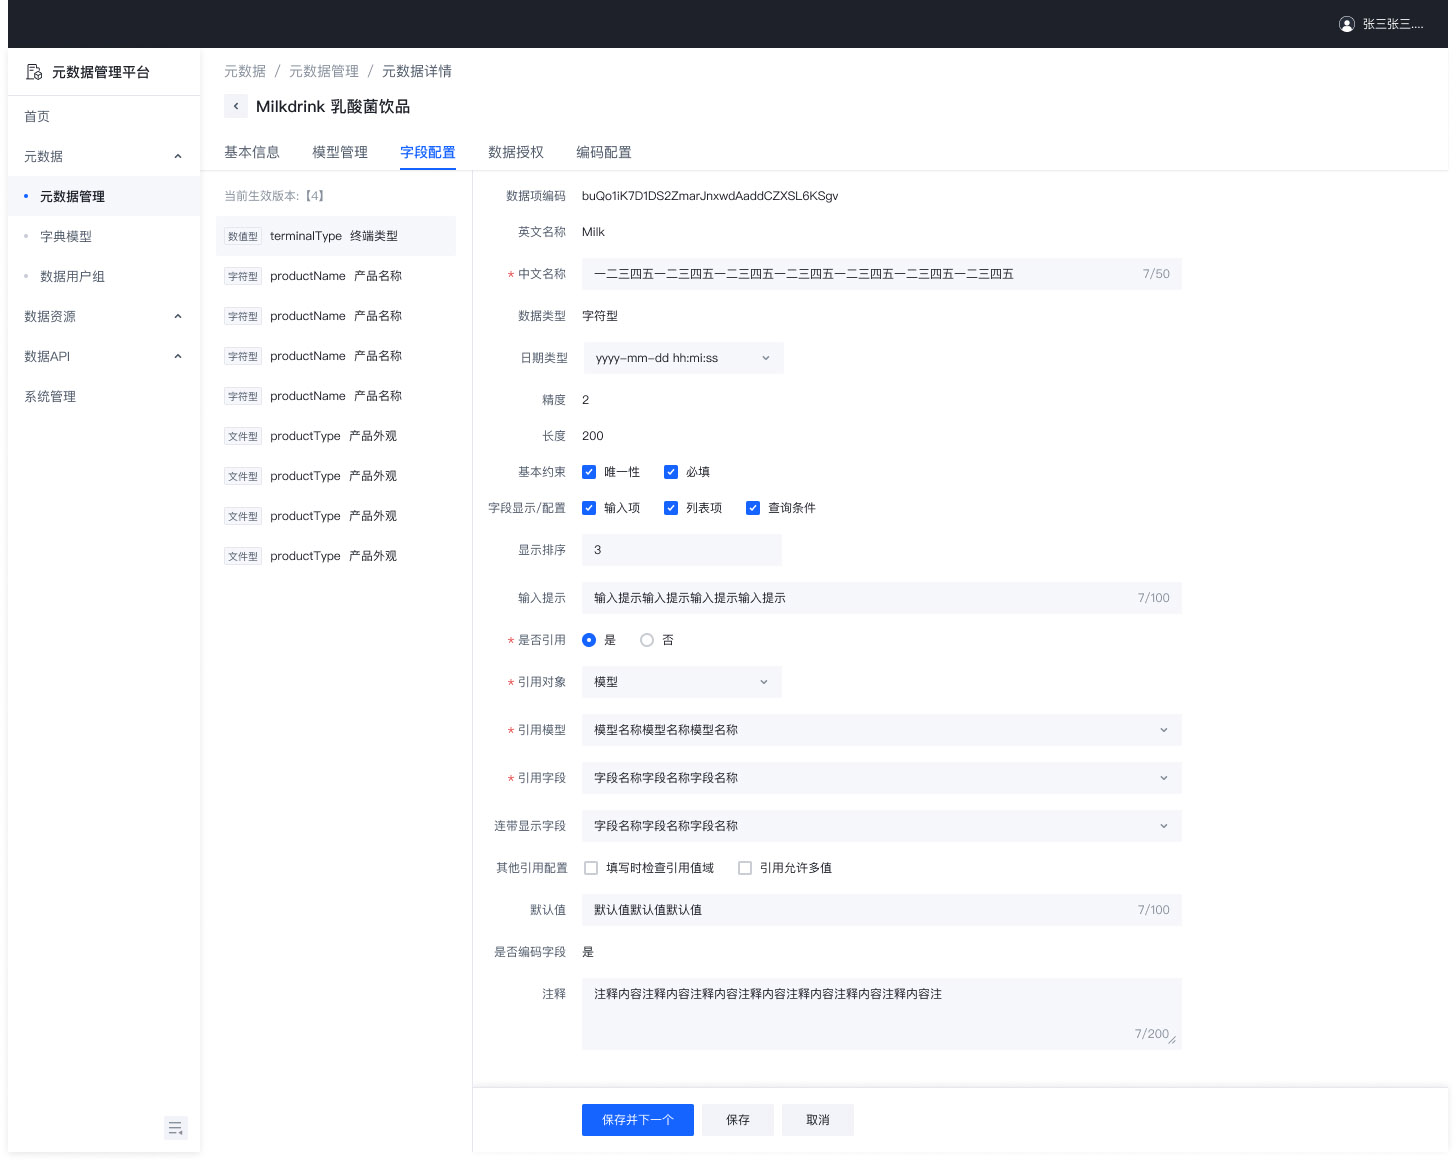
Task: Focus the 中文名称 input field
Action: [x=882, y=274]
